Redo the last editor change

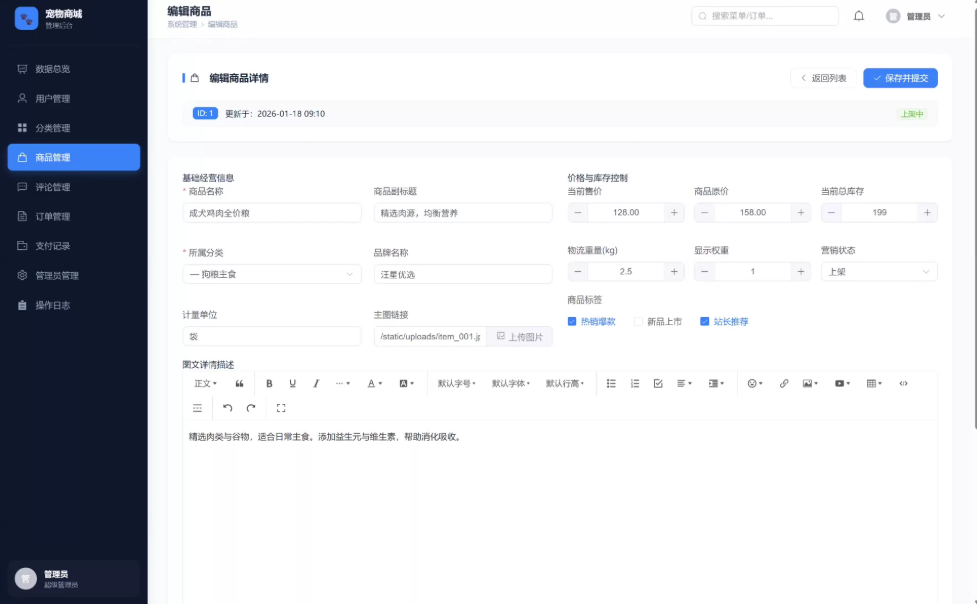(x=251, y=408)
